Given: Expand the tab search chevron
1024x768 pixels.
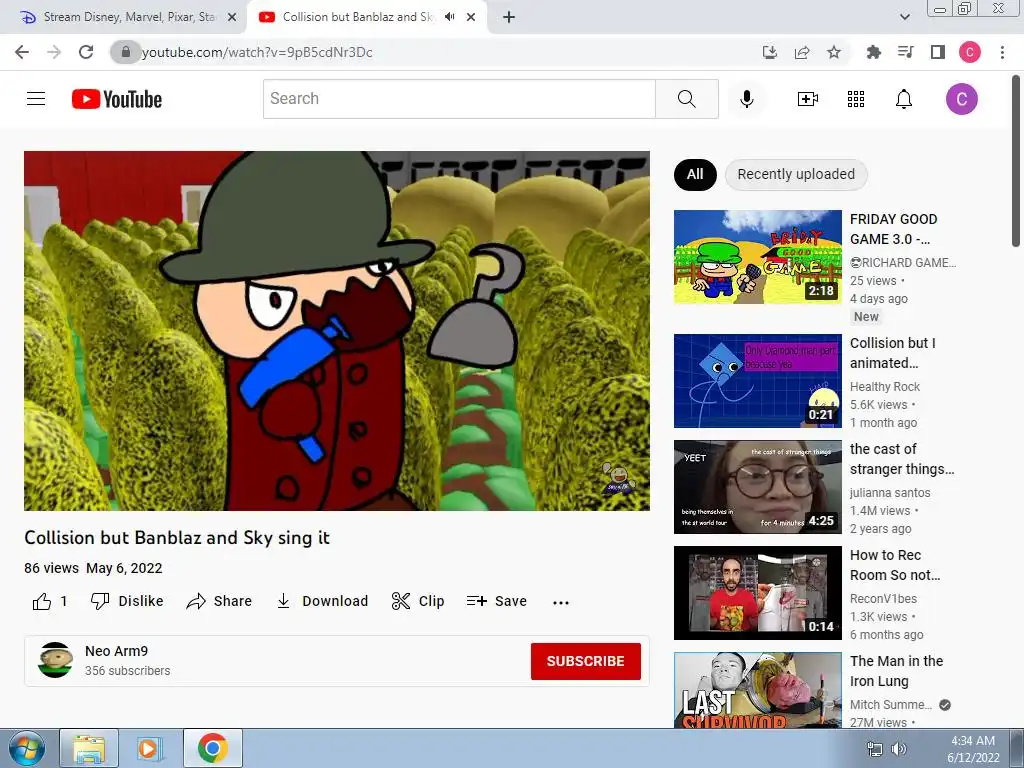Looking at the screenshot, I should pyautogui.click(x=904, y=17).
